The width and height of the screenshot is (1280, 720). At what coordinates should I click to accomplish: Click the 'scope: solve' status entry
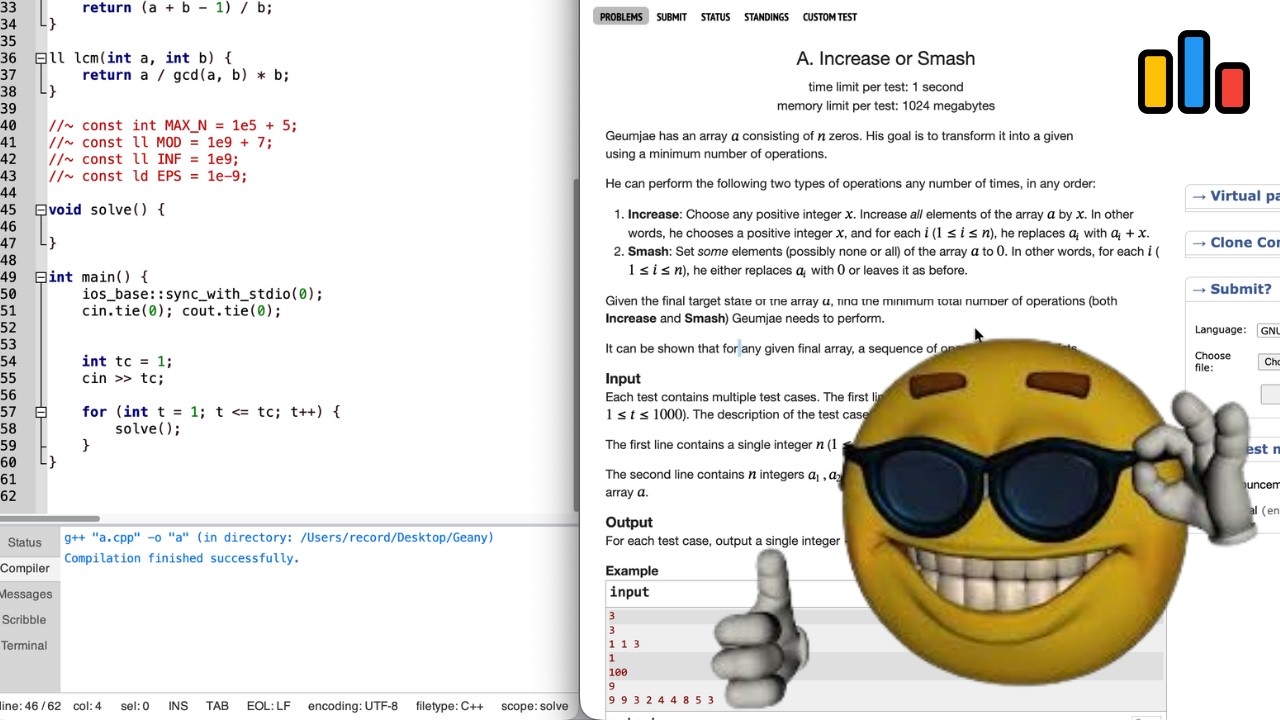click(x=535, y=706)
